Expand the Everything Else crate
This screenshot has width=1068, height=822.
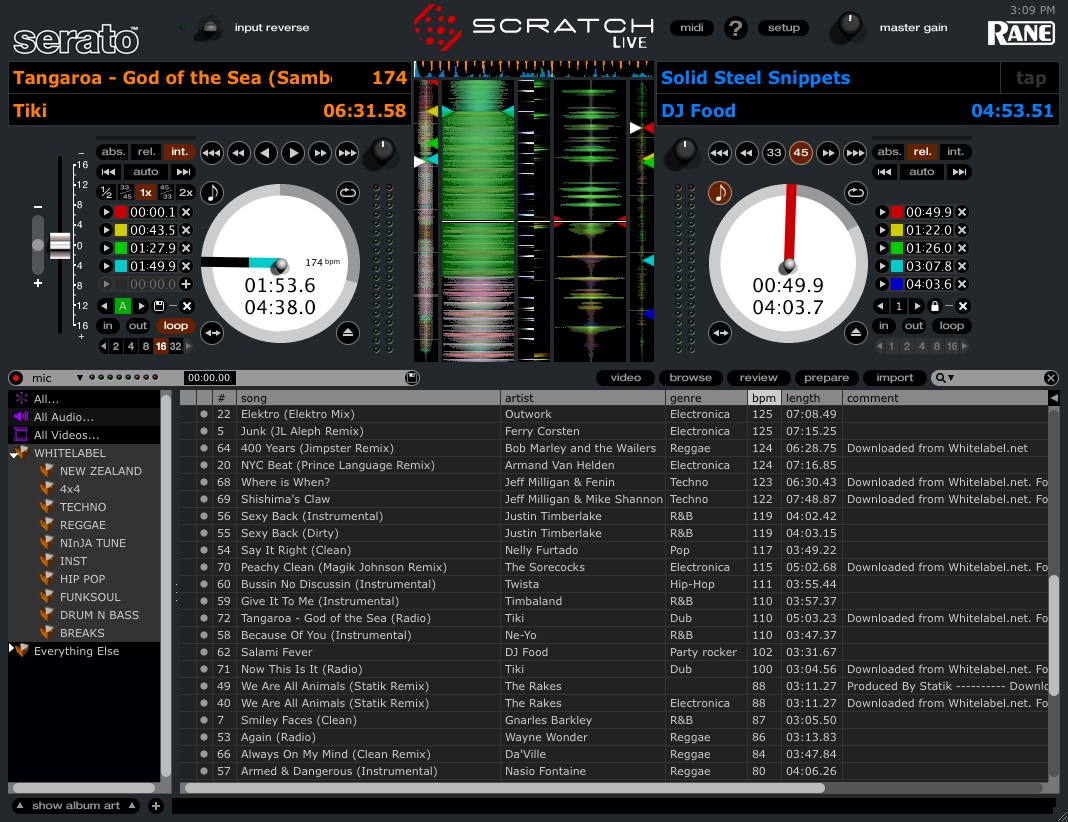click(x=12, y=648)
